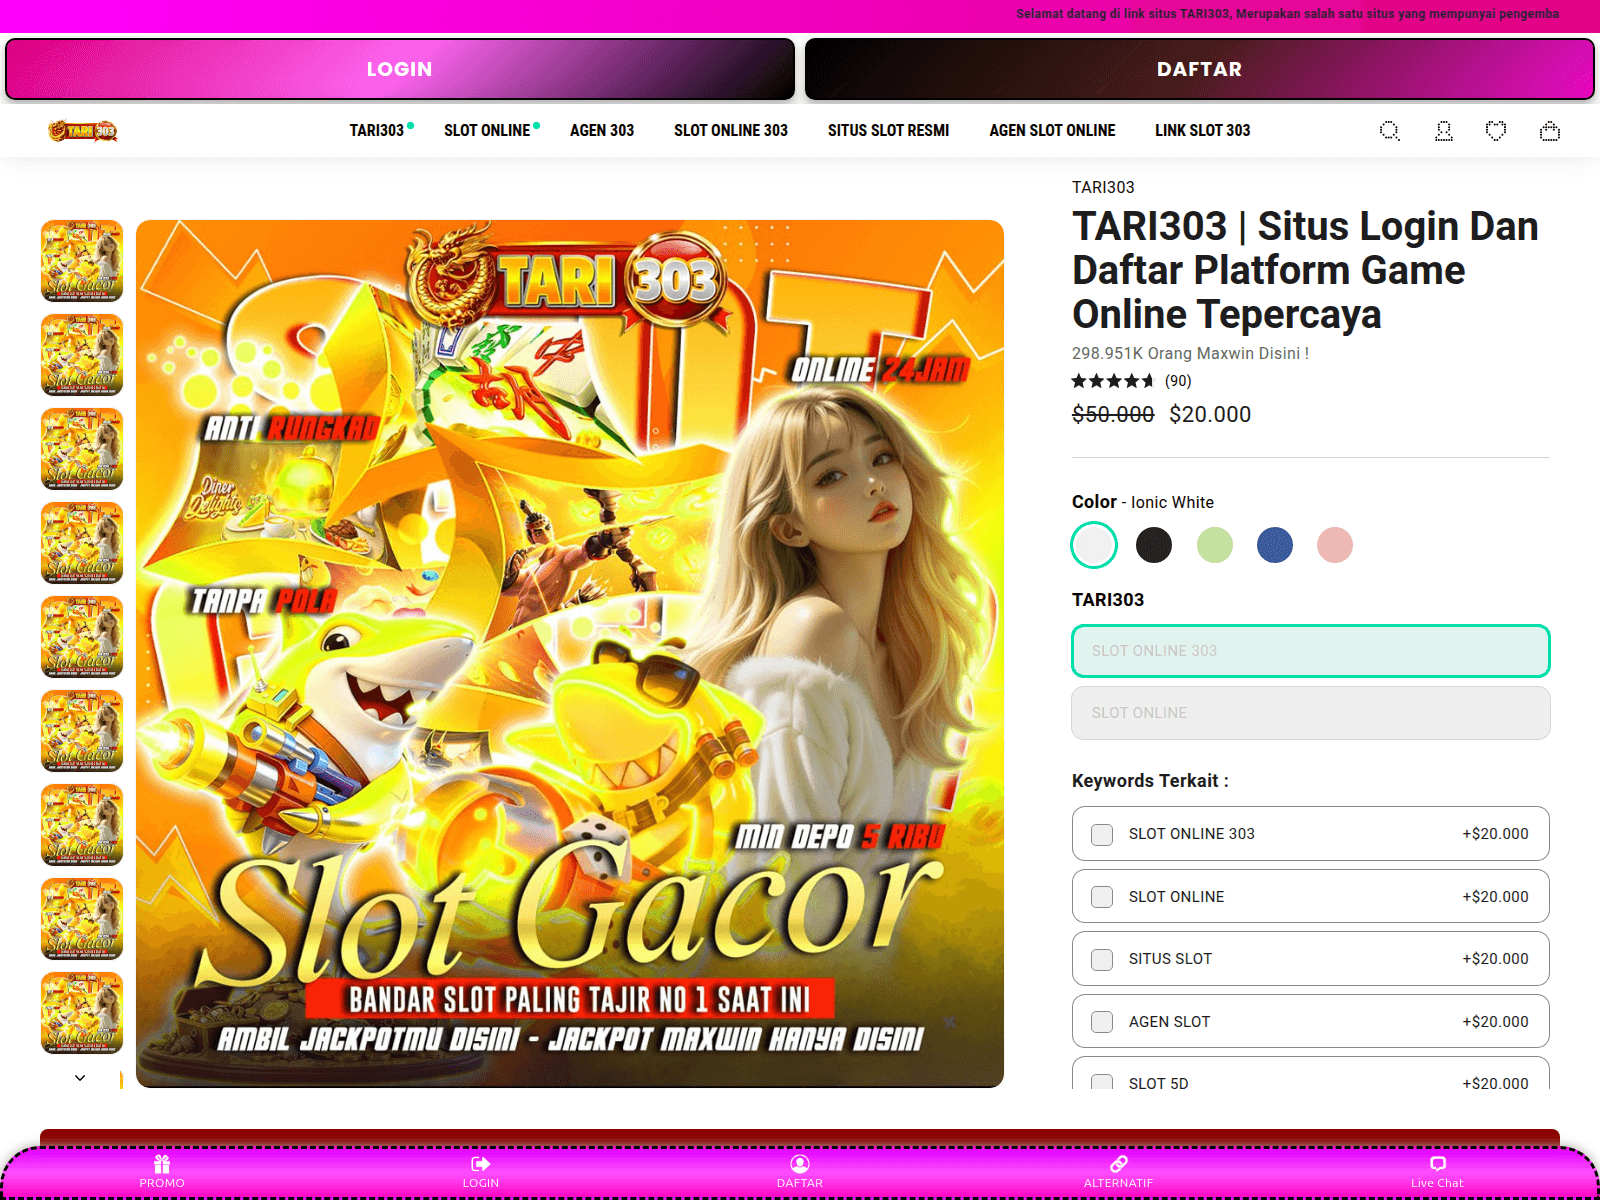Select the black color swatch
The height and width of the screenshot is (1200, 1600).
(1154, 545)
